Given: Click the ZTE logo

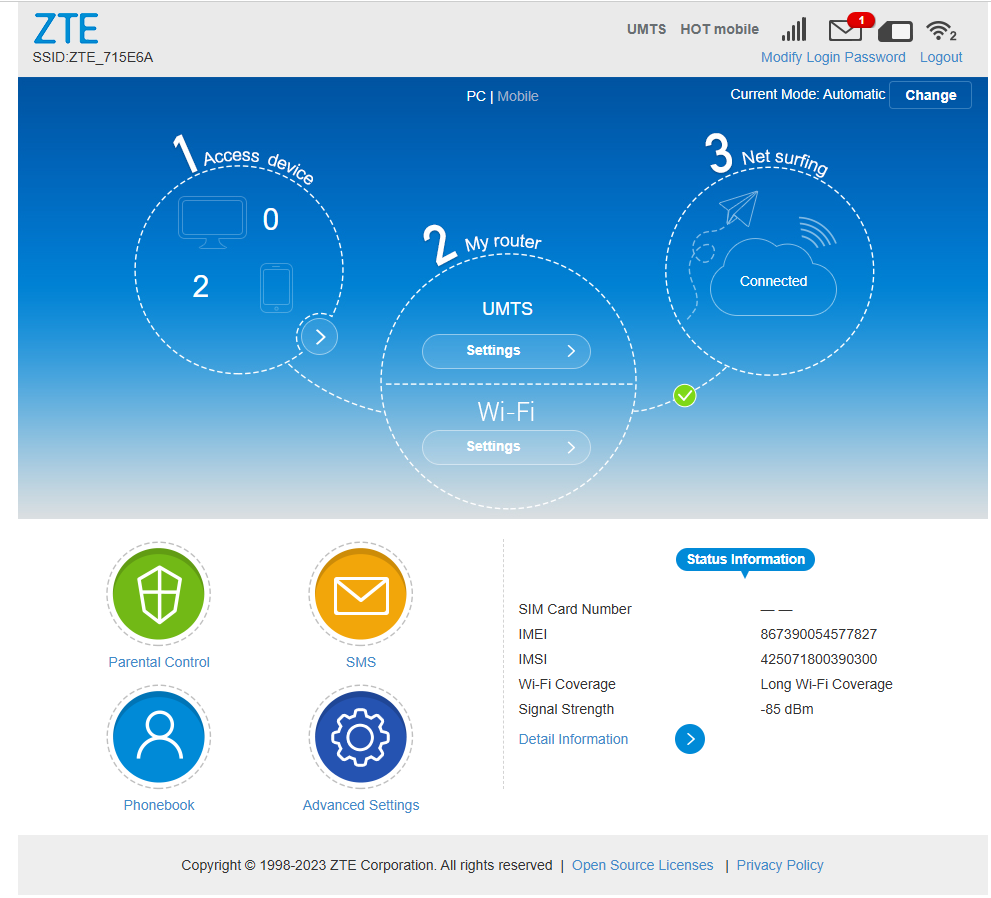Looking at the screenshot, I should click(66, 29).
